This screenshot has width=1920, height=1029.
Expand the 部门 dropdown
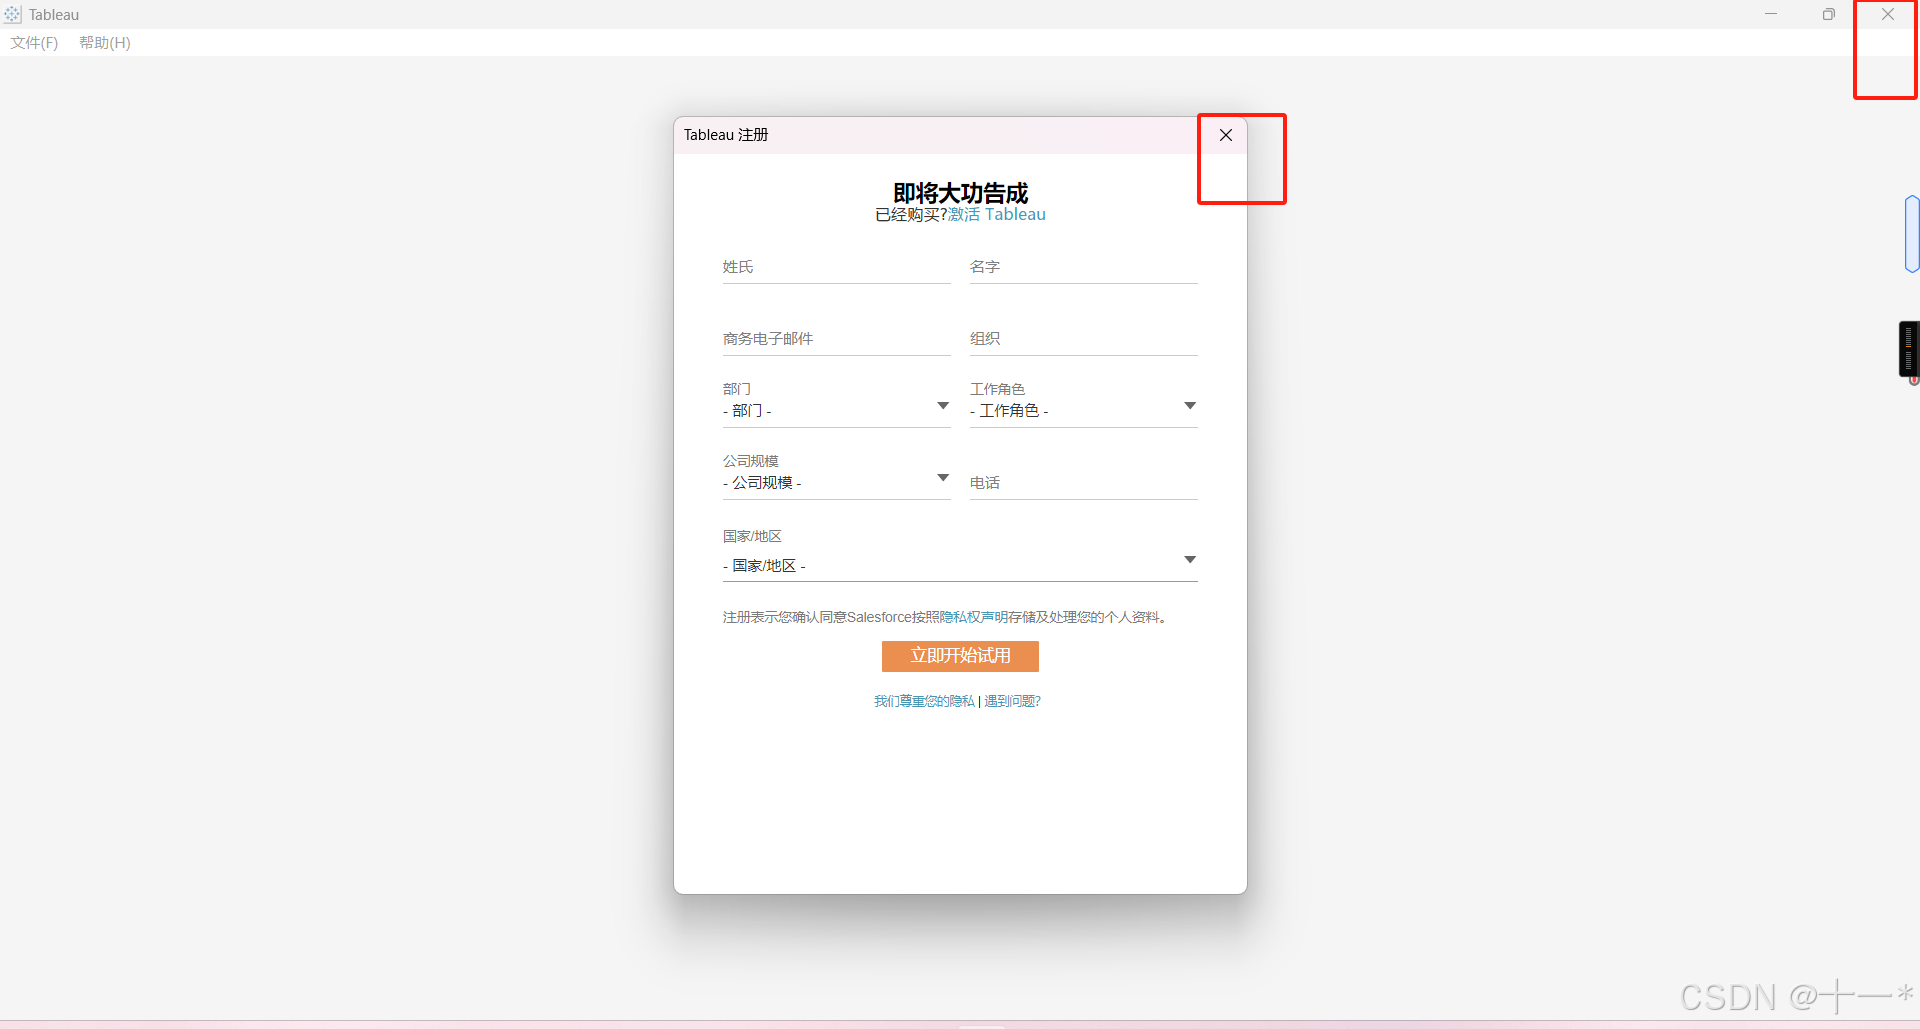pos(836,411)
